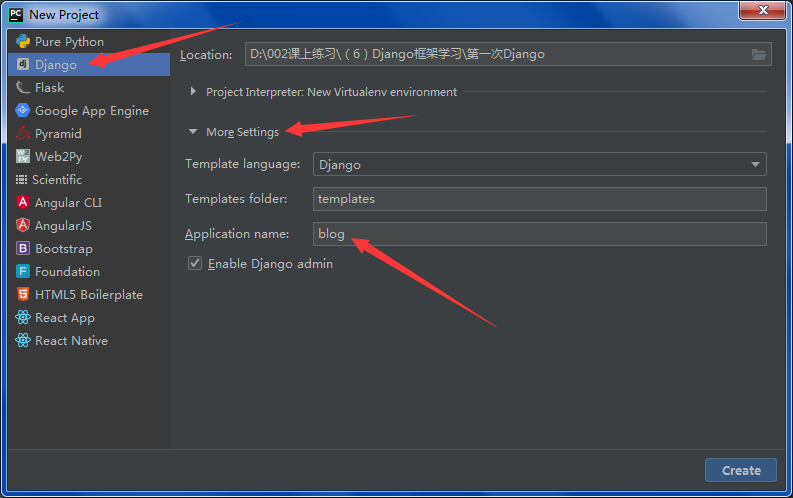Collapse the More Settings section
Viewport: 793px width, 498px height.
(x=193, y=131)
